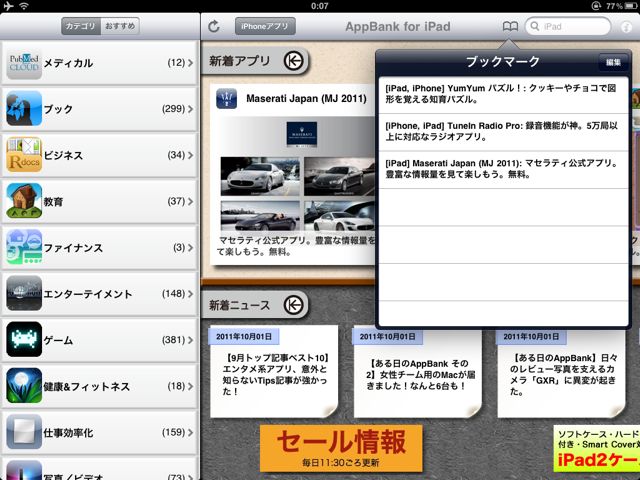Tap the space invader ゲーム icon

tap(24, 340)
